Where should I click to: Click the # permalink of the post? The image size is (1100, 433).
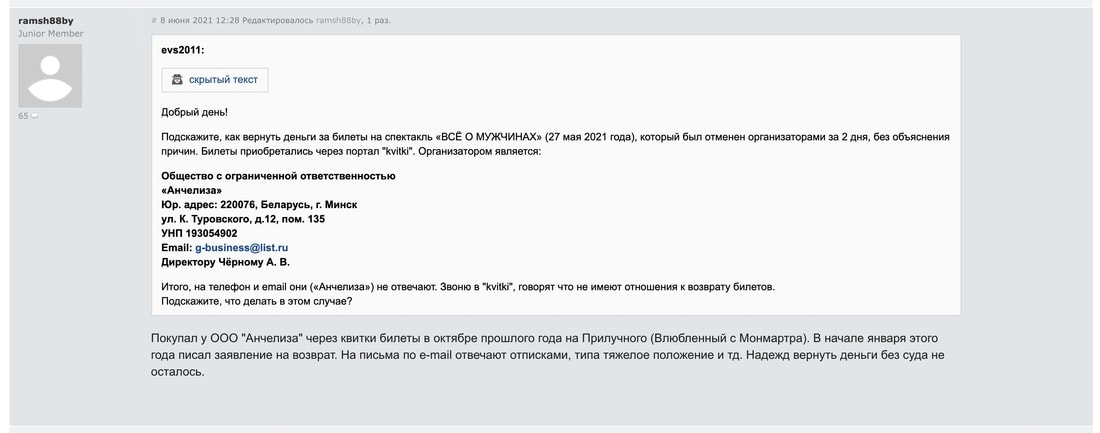(154, 20)
